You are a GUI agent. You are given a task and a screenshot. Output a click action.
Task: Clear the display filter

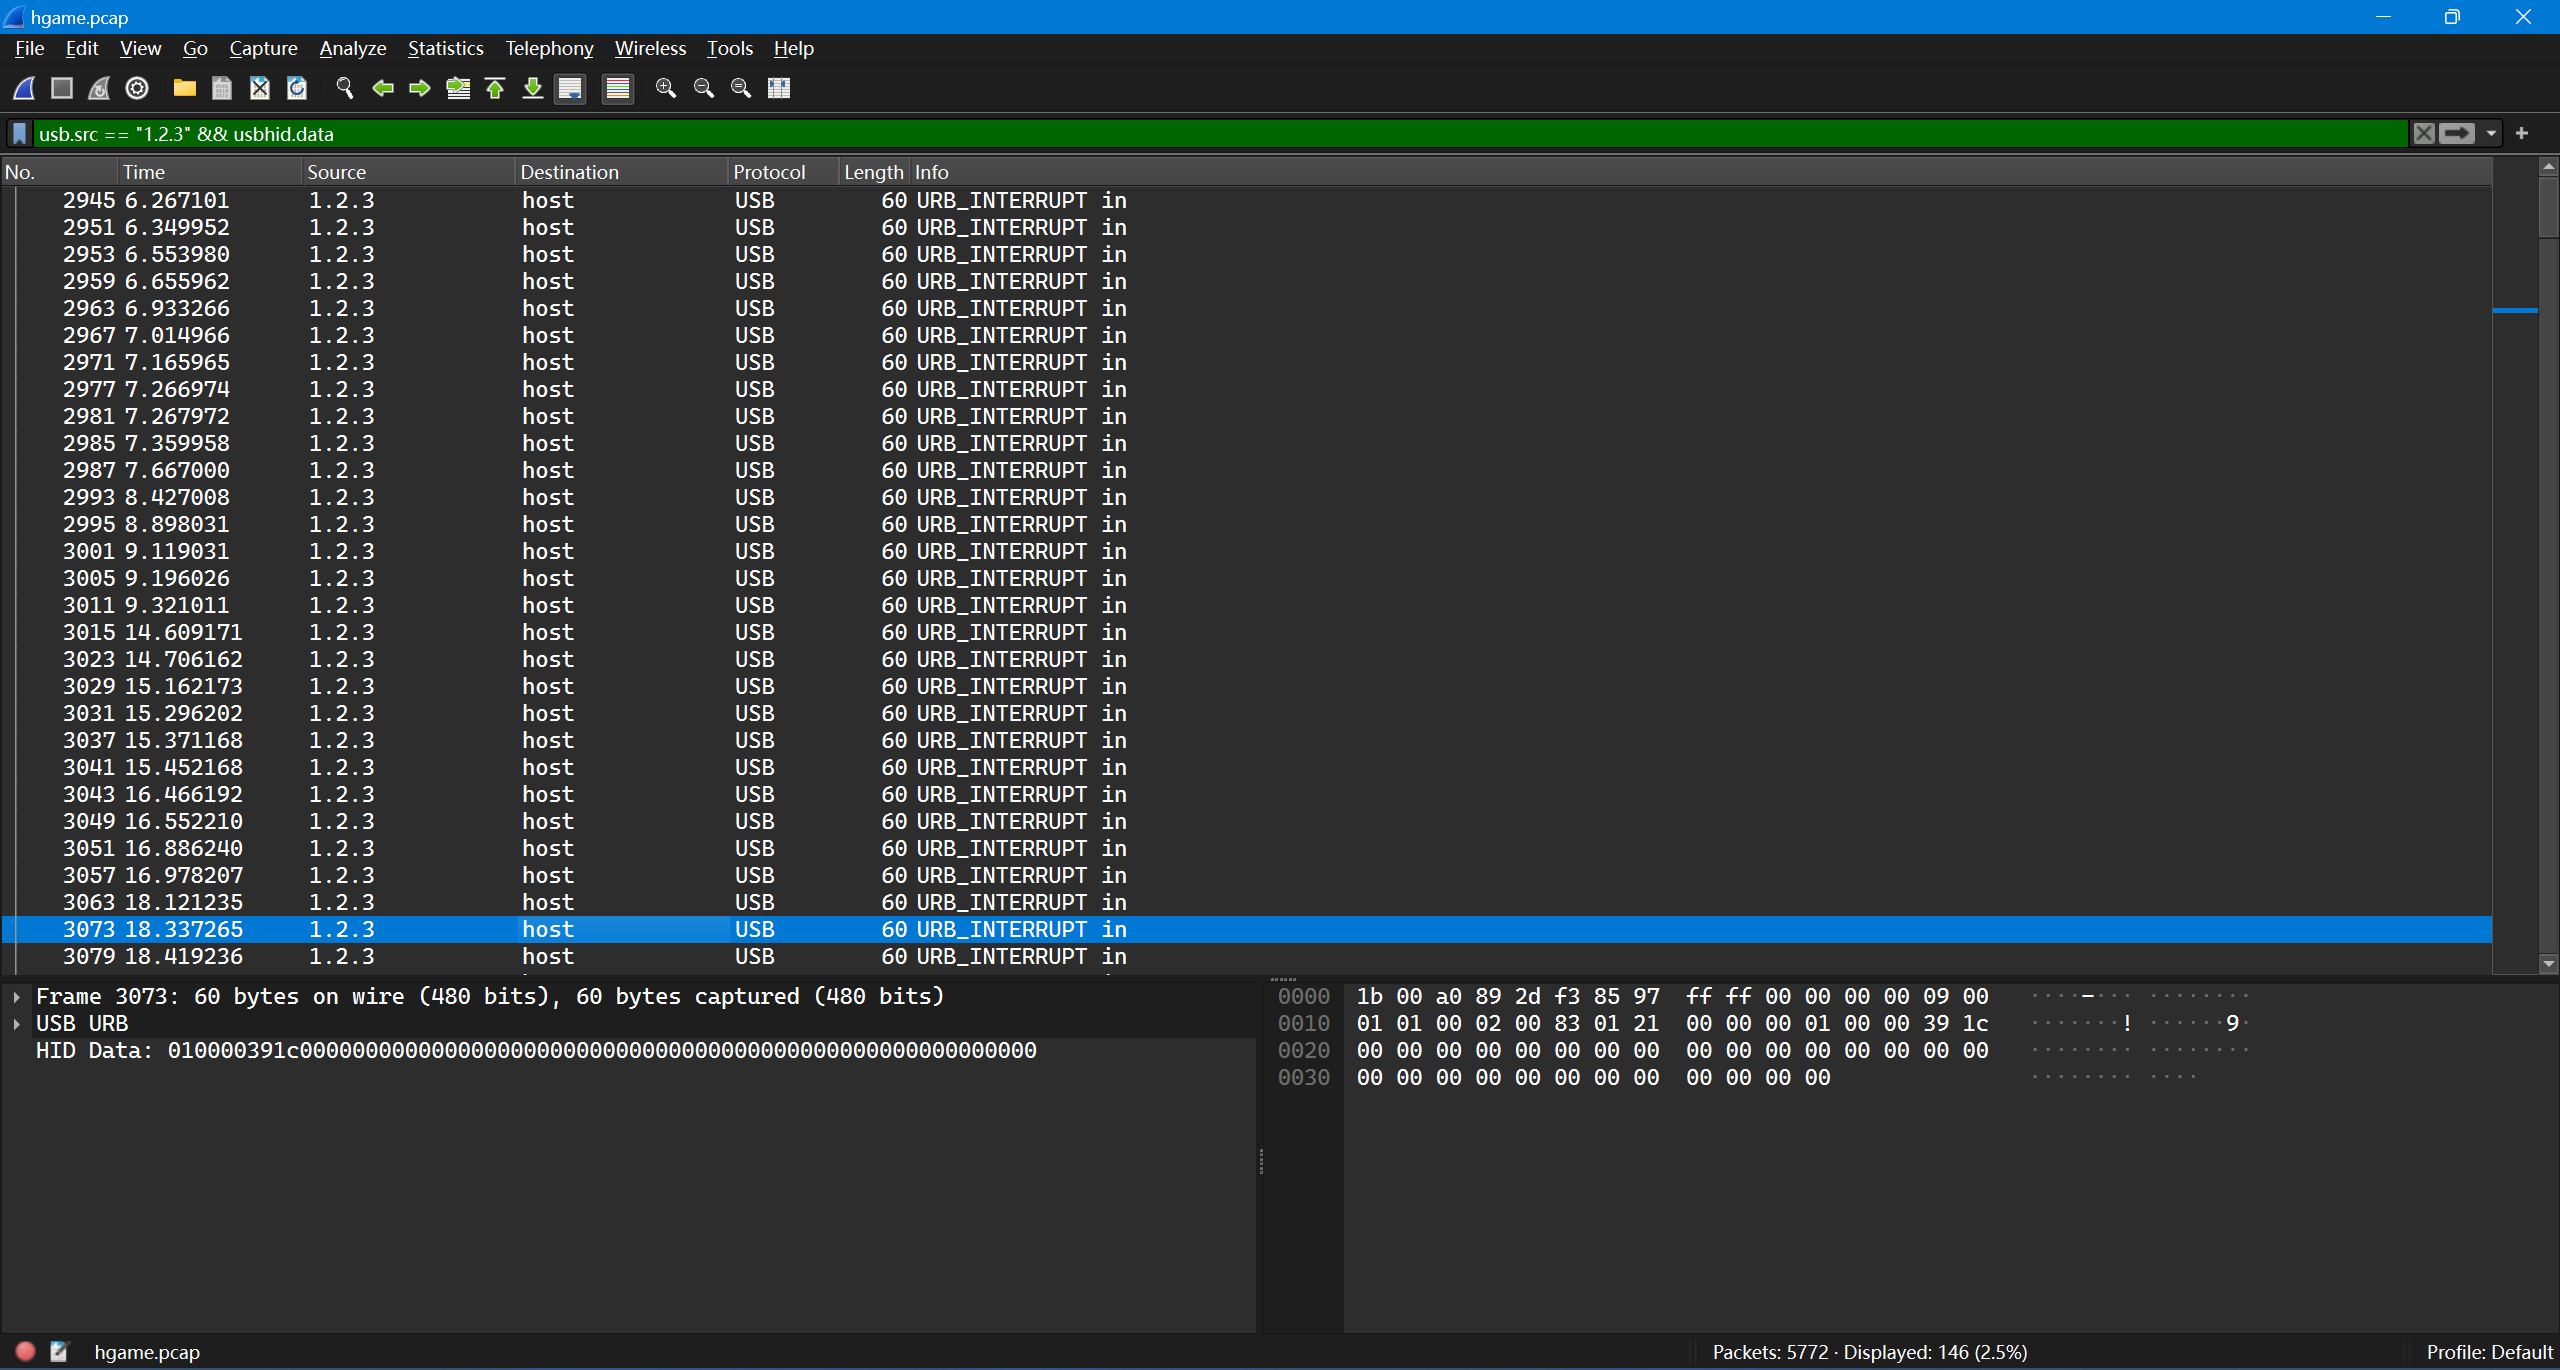point(2424,133)
